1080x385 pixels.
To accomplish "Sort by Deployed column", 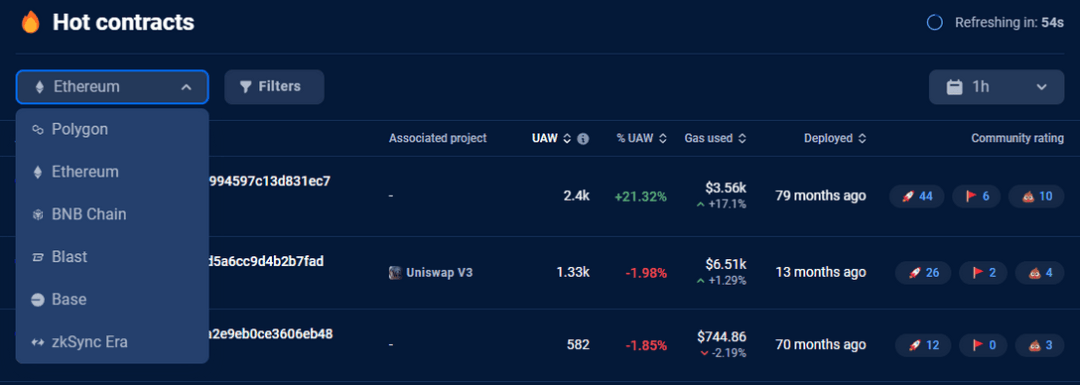I will (835, 138).
